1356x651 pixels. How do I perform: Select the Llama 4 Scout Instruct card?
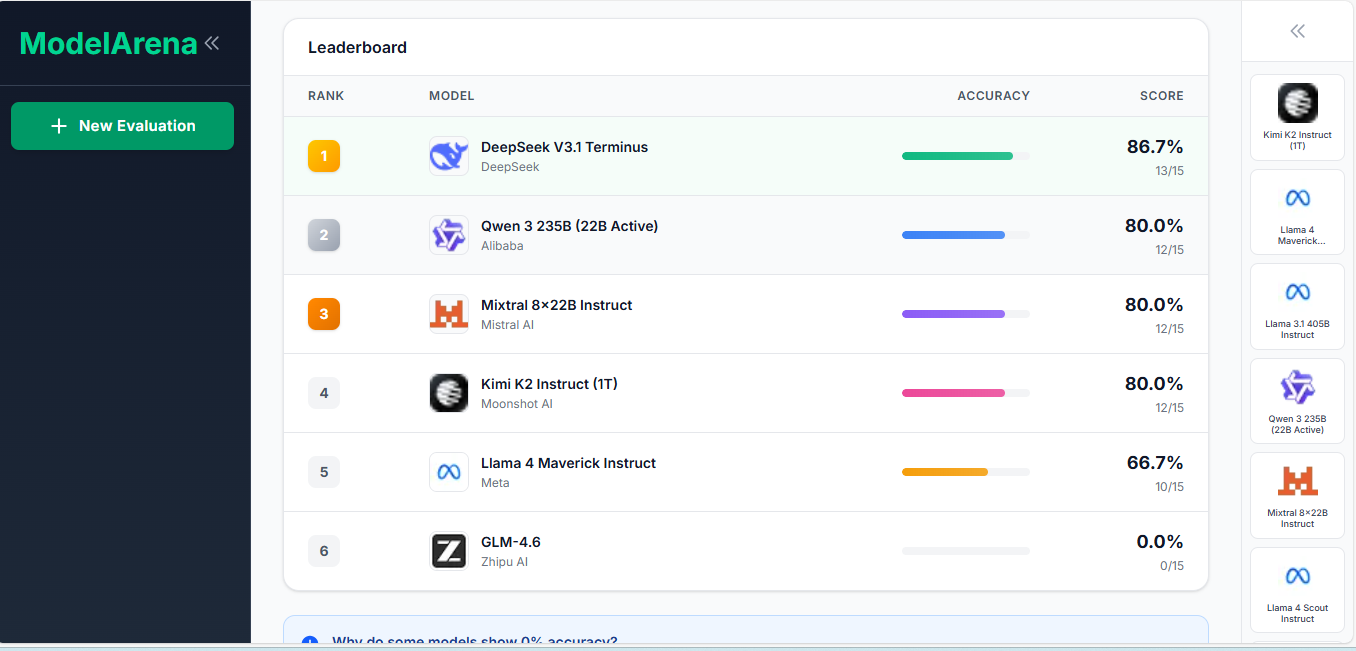click(x=1297, y=590)
